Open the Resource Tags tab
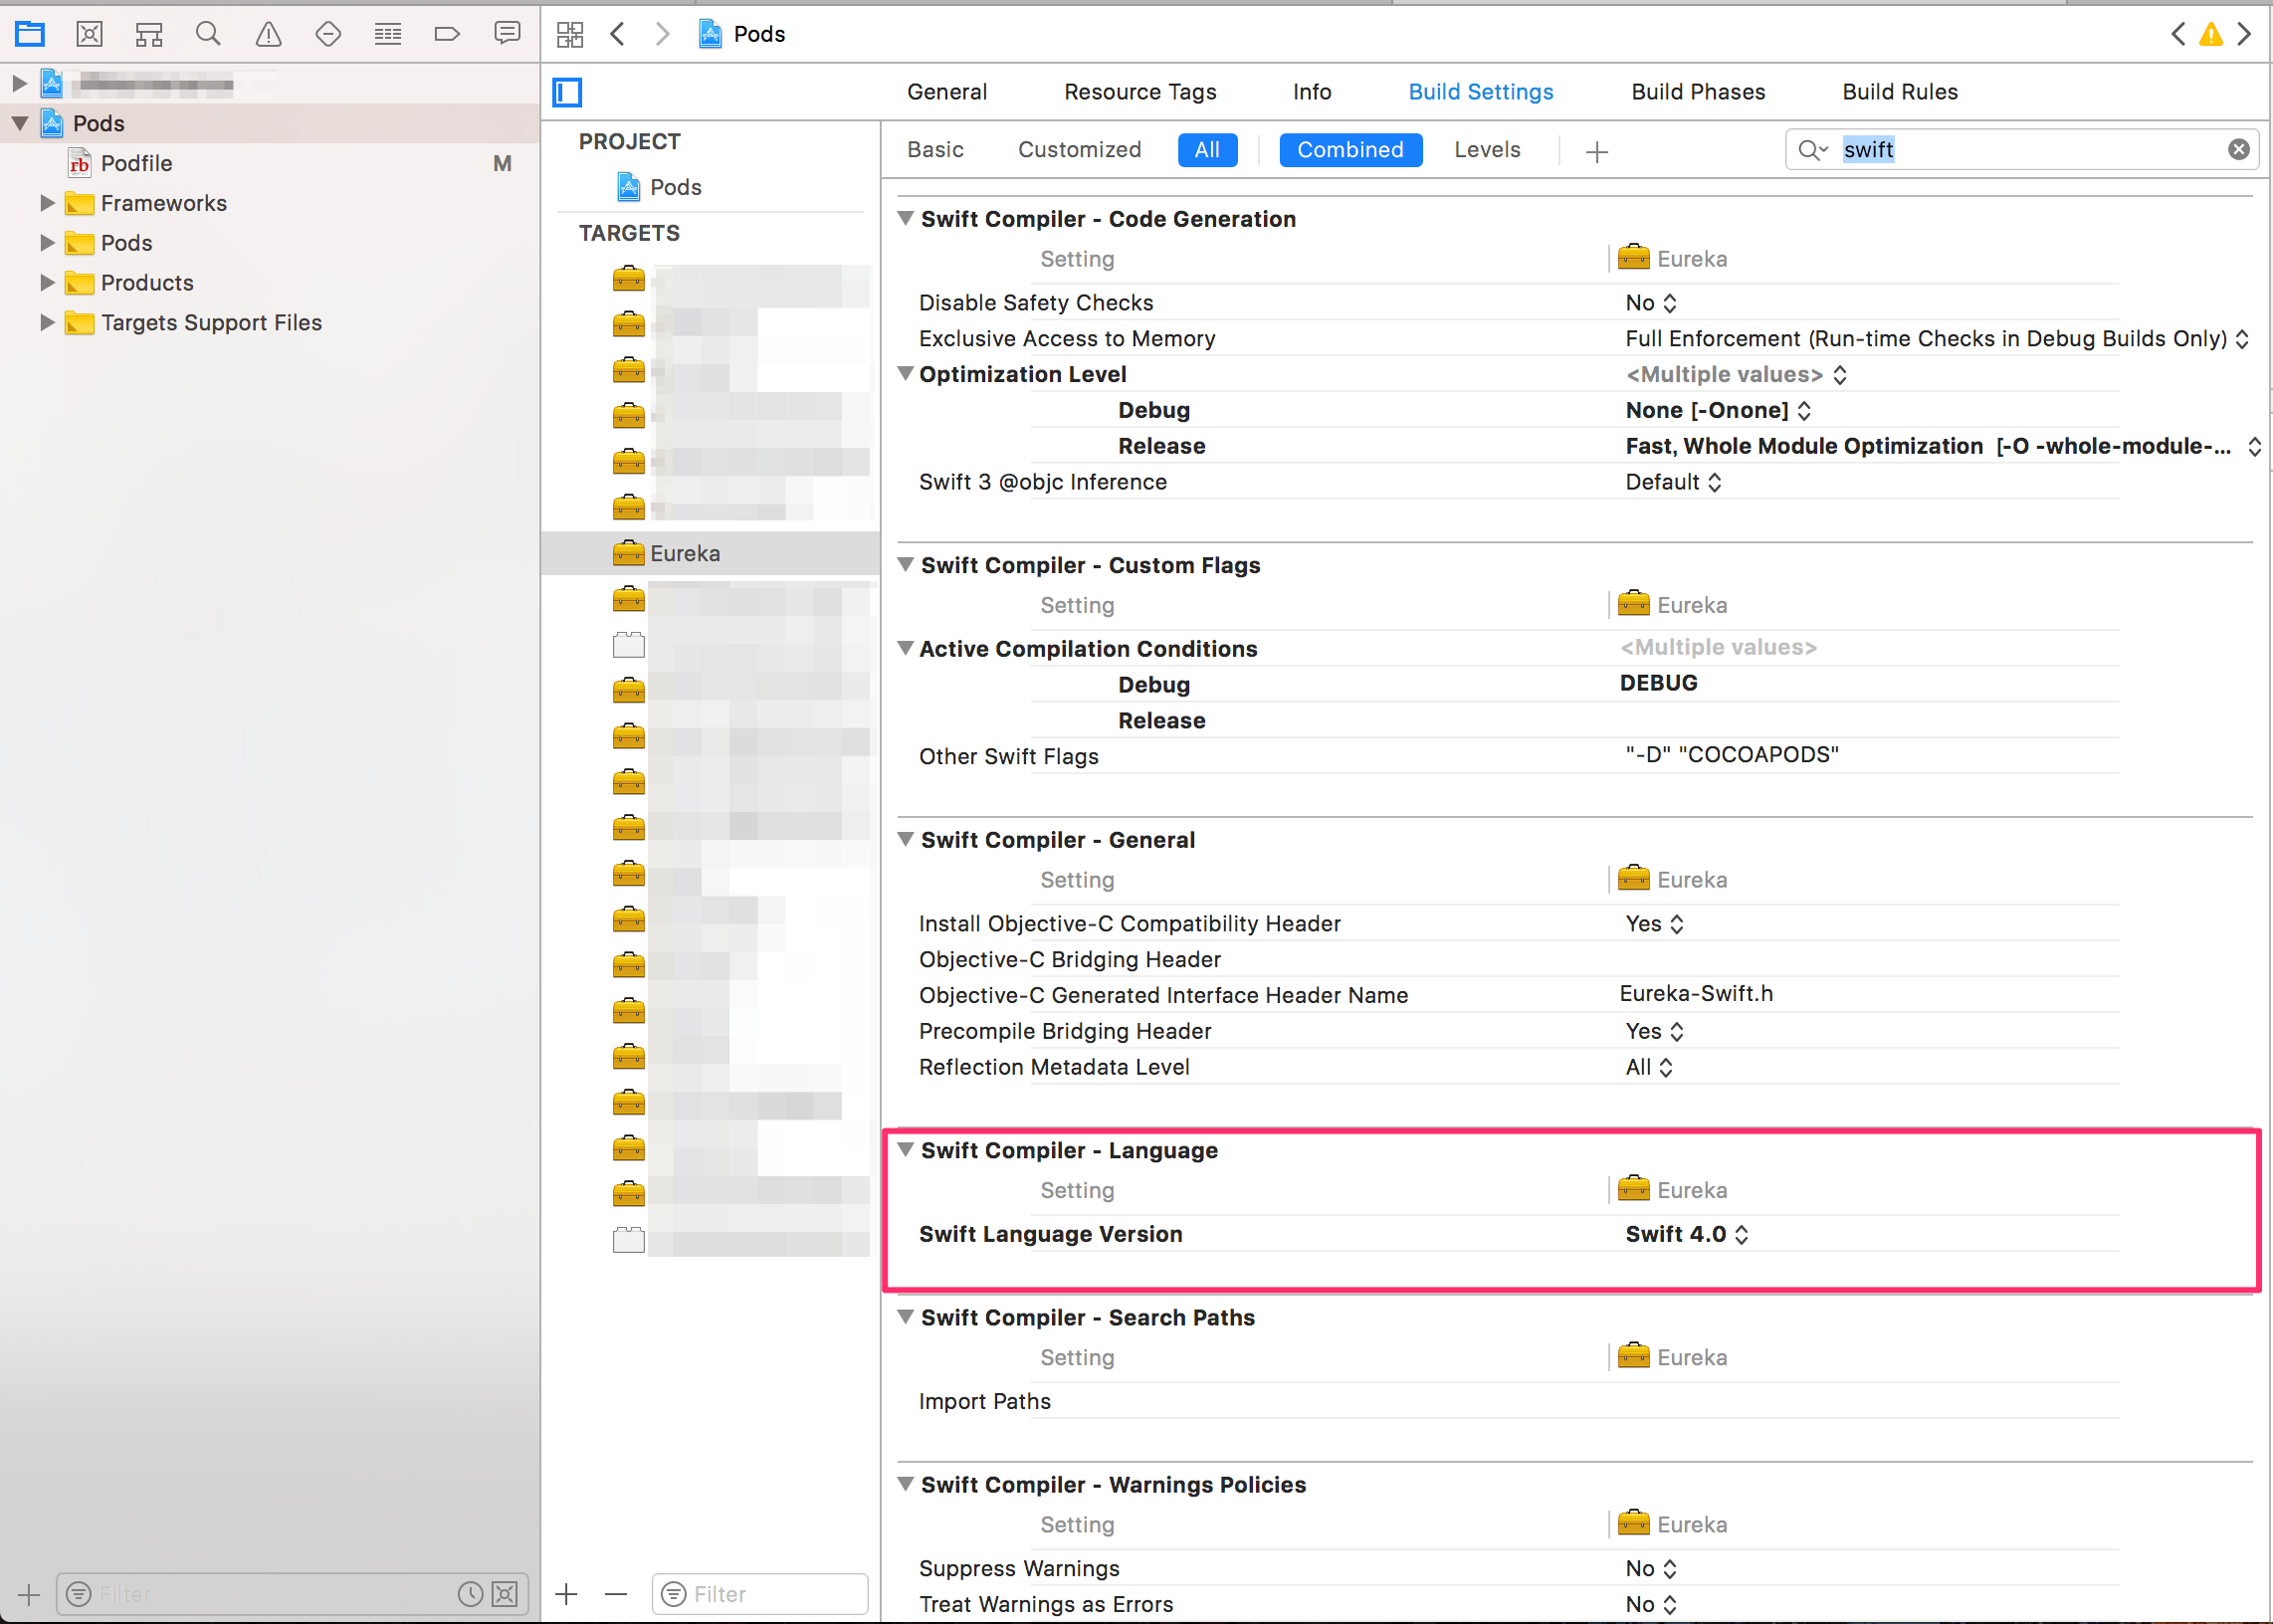 [1140, 91]
